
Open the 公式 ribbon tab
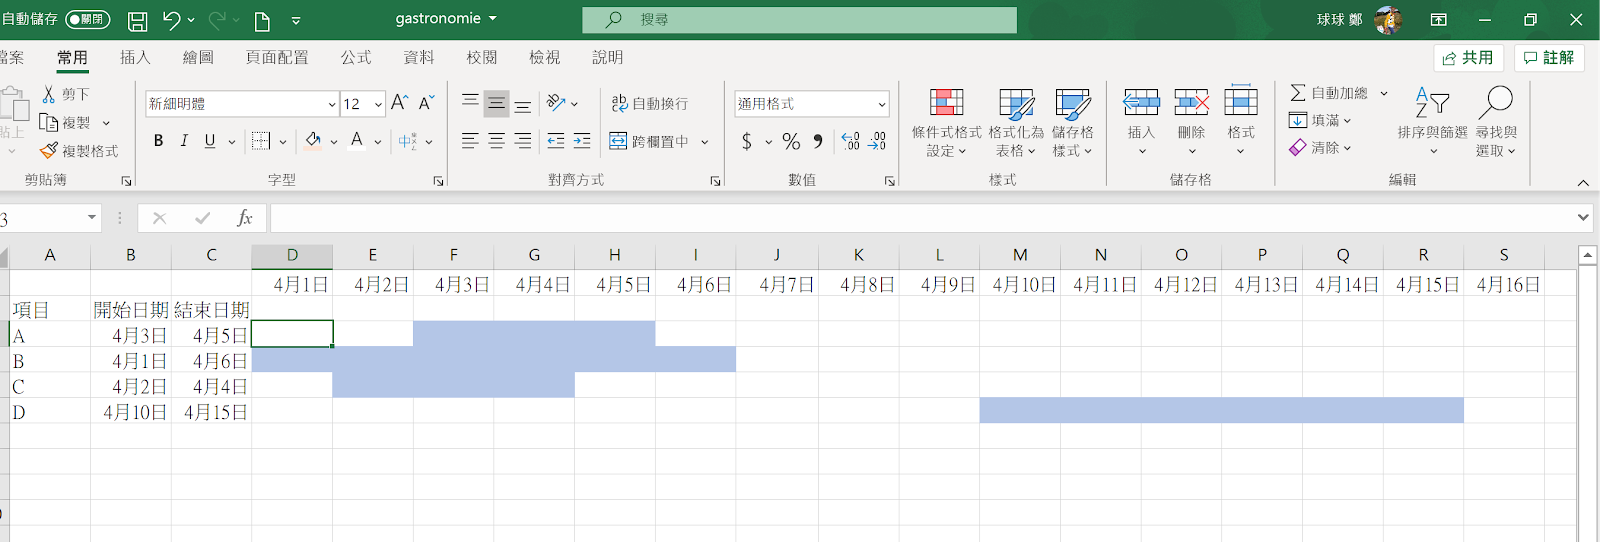355,58
